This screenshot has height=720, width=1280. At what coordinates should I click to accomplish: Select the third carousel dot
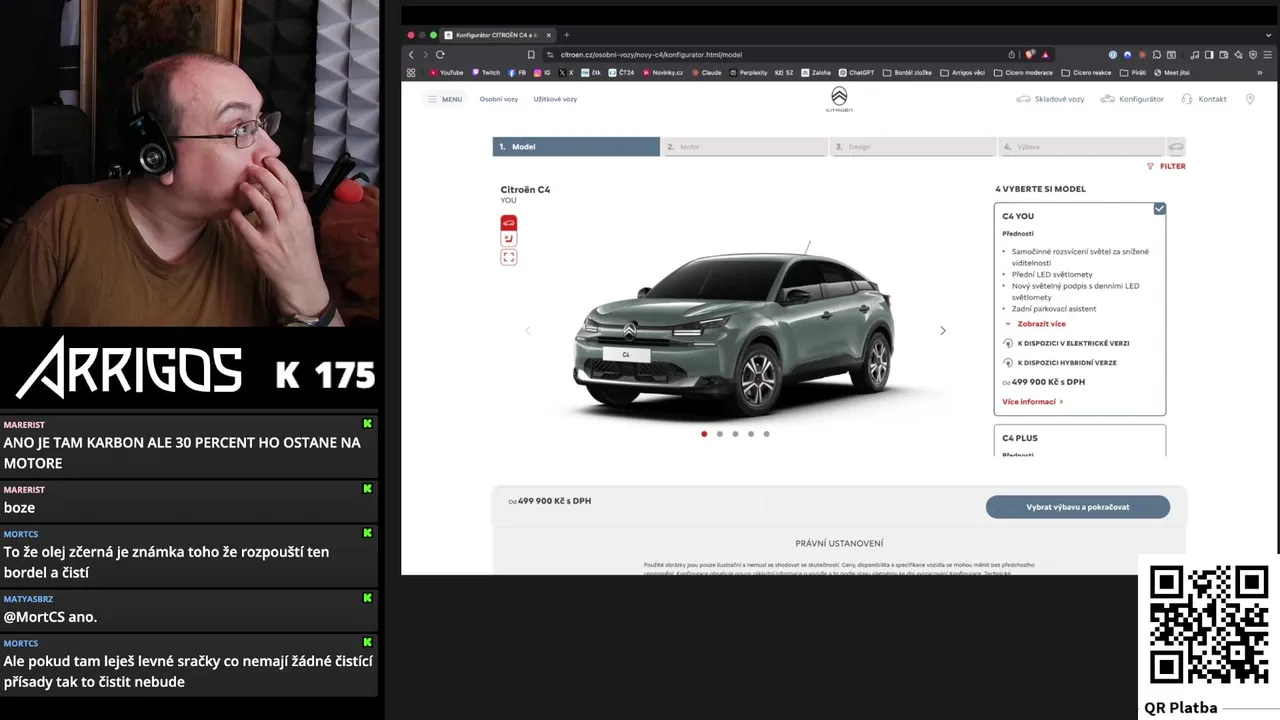(x=735, y=434)
